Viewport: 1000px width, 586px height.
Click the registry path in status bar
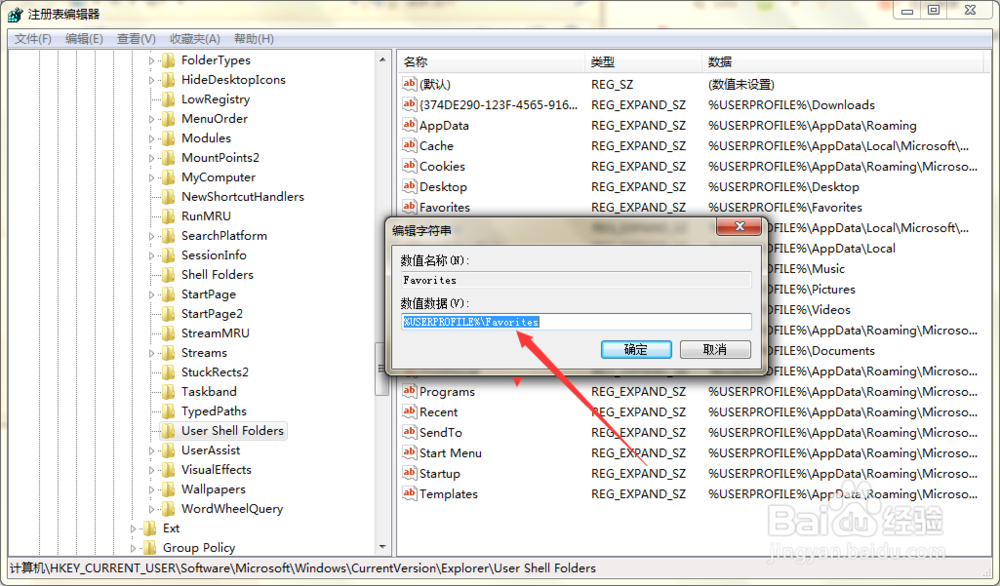click(303, 568)
